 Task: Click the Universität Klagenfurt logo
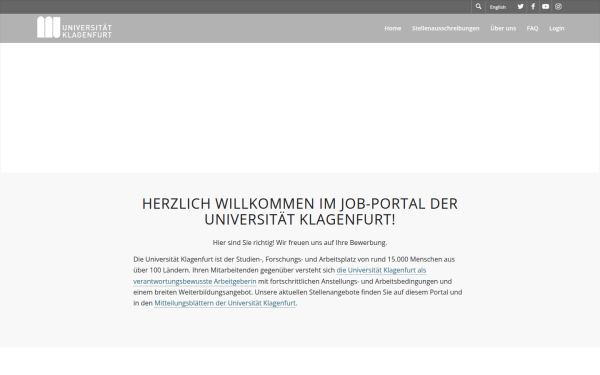pos(74,27)
